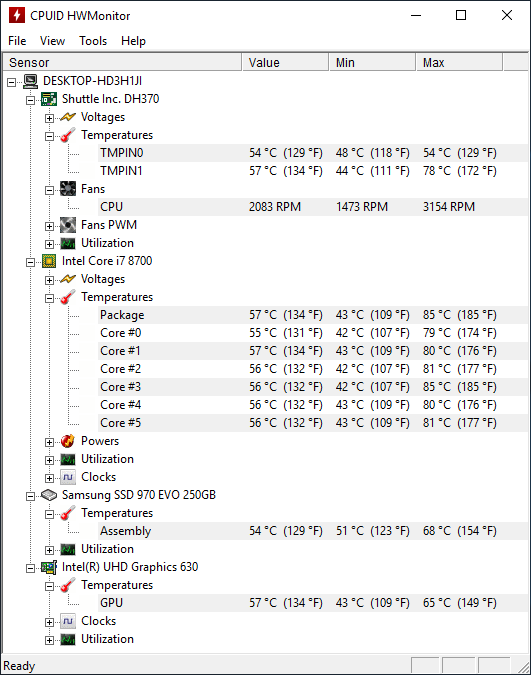Click the Min column header
Image resolution: width=531 pixels, height=675 pixels.
coord(373,62)
